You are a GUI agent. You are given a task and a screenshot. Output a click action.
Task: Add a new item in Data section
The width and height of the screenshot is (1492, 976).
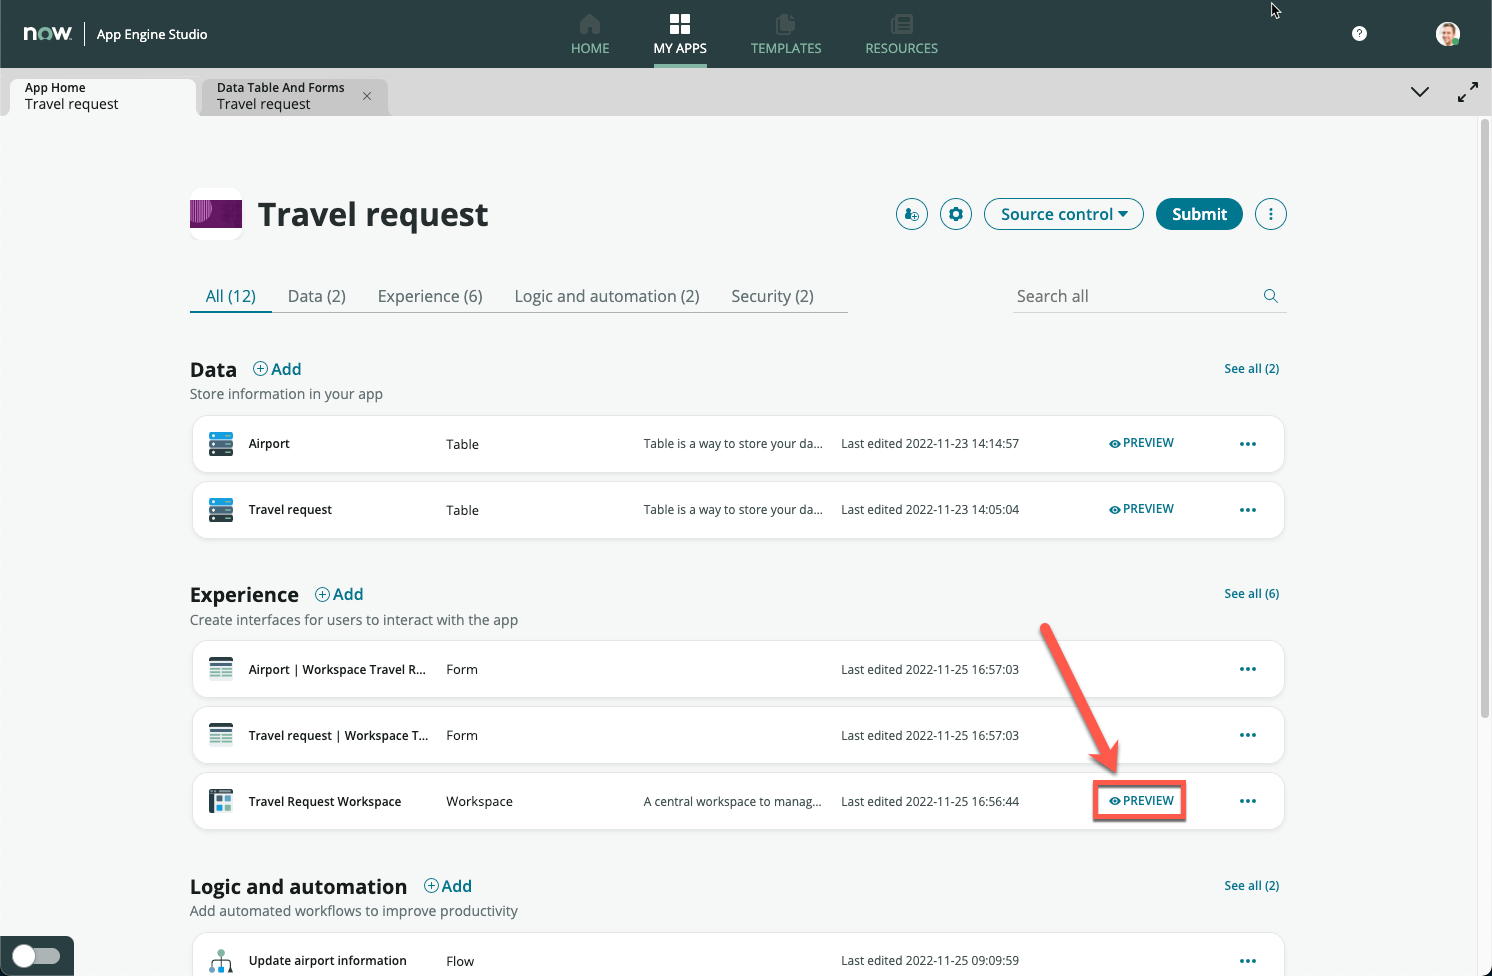click(x=277, y=369)
